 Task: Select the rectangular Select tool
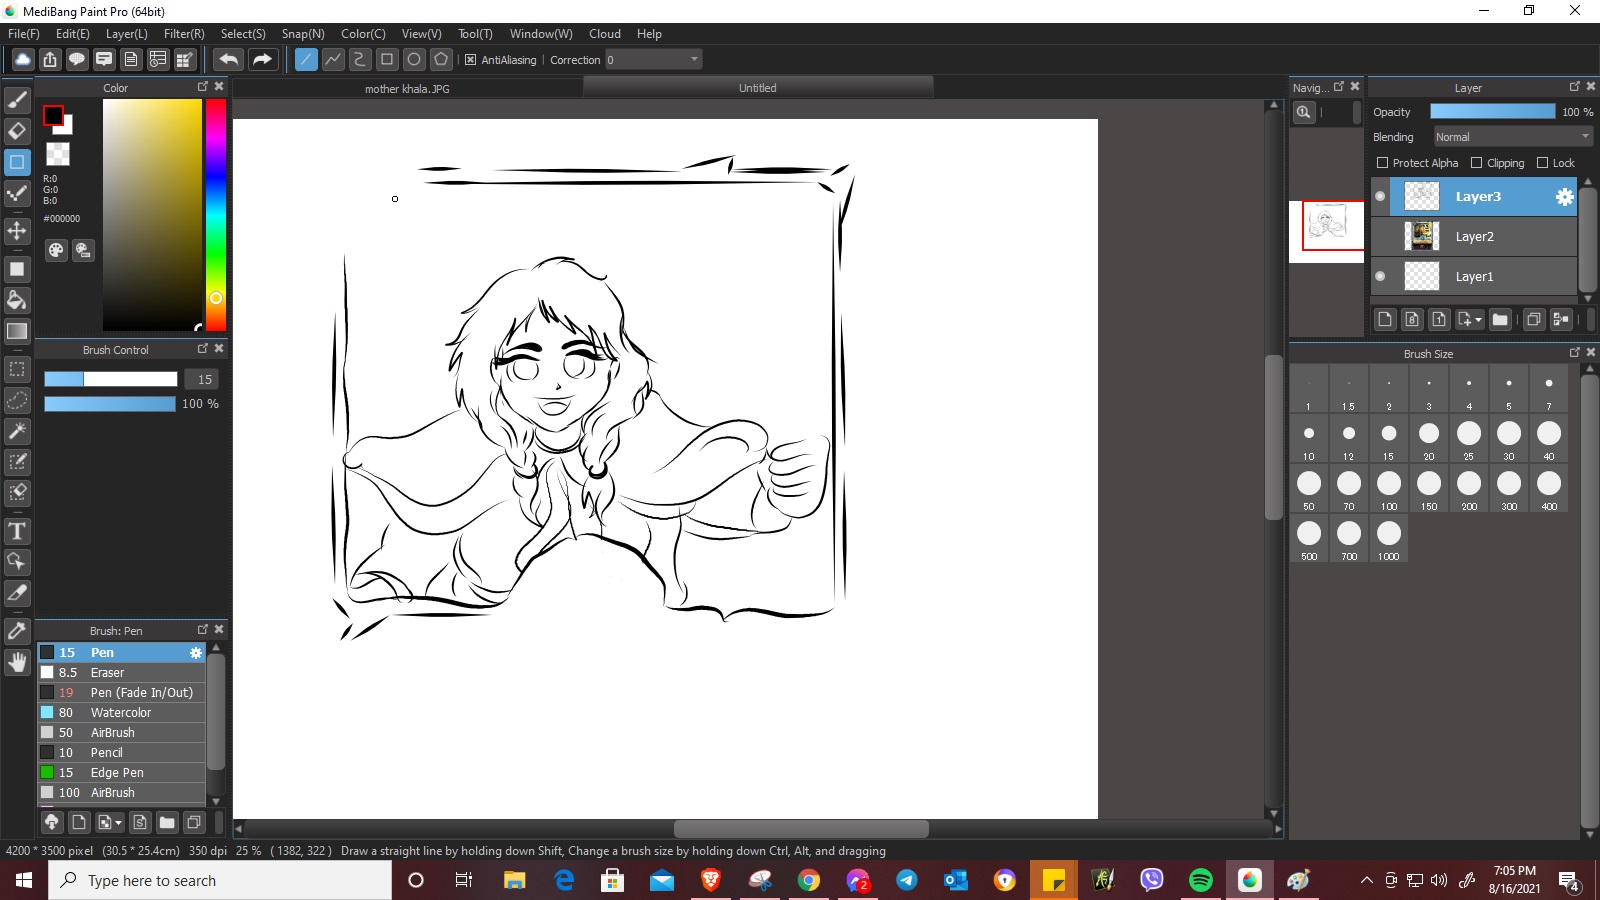click(x=17, y=369)
